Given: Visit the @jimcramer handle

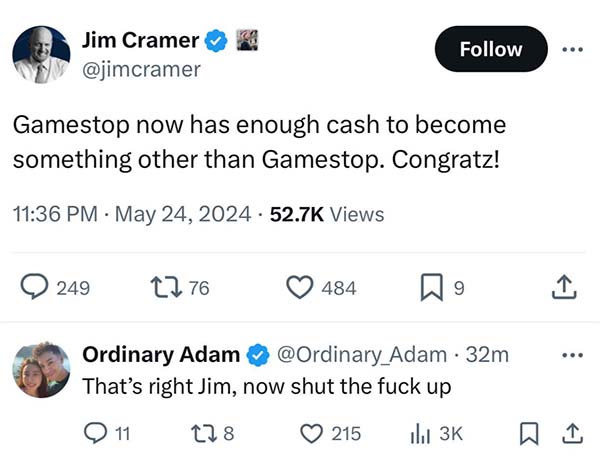Looking at the screenshot, I should [x=141, y=70].
